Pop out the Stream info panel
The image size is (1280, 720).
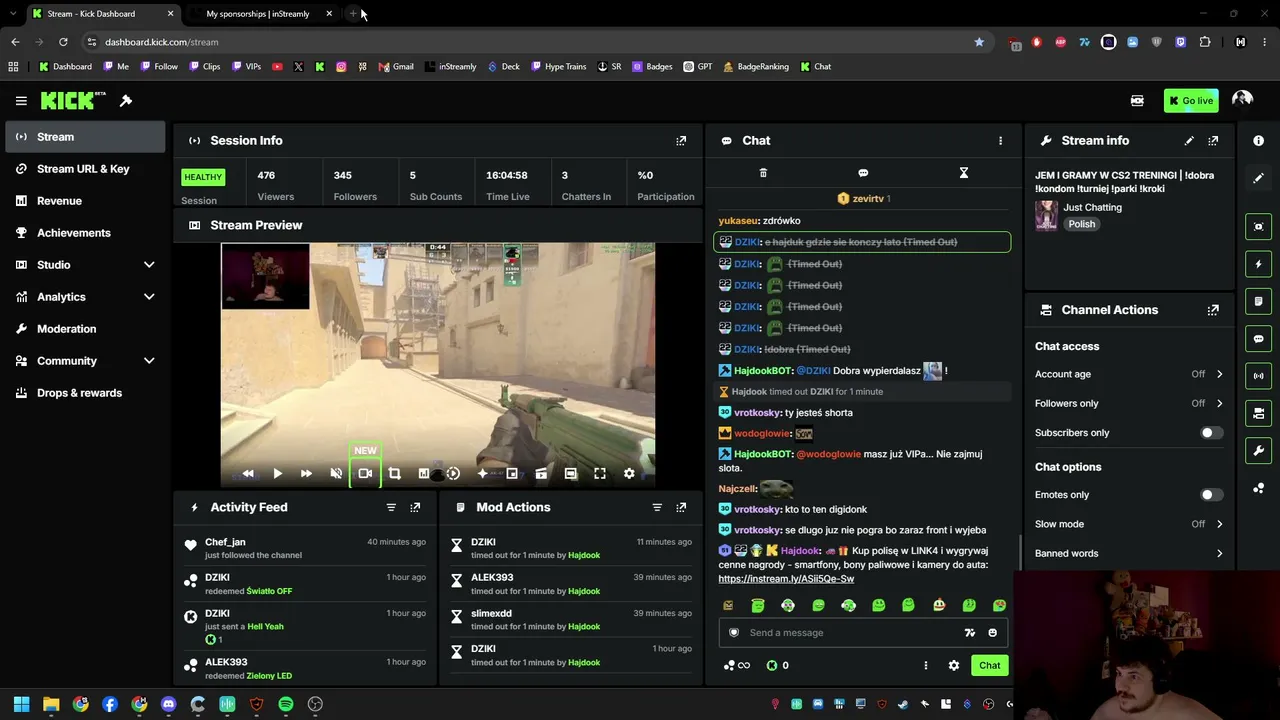[1213, 141]
